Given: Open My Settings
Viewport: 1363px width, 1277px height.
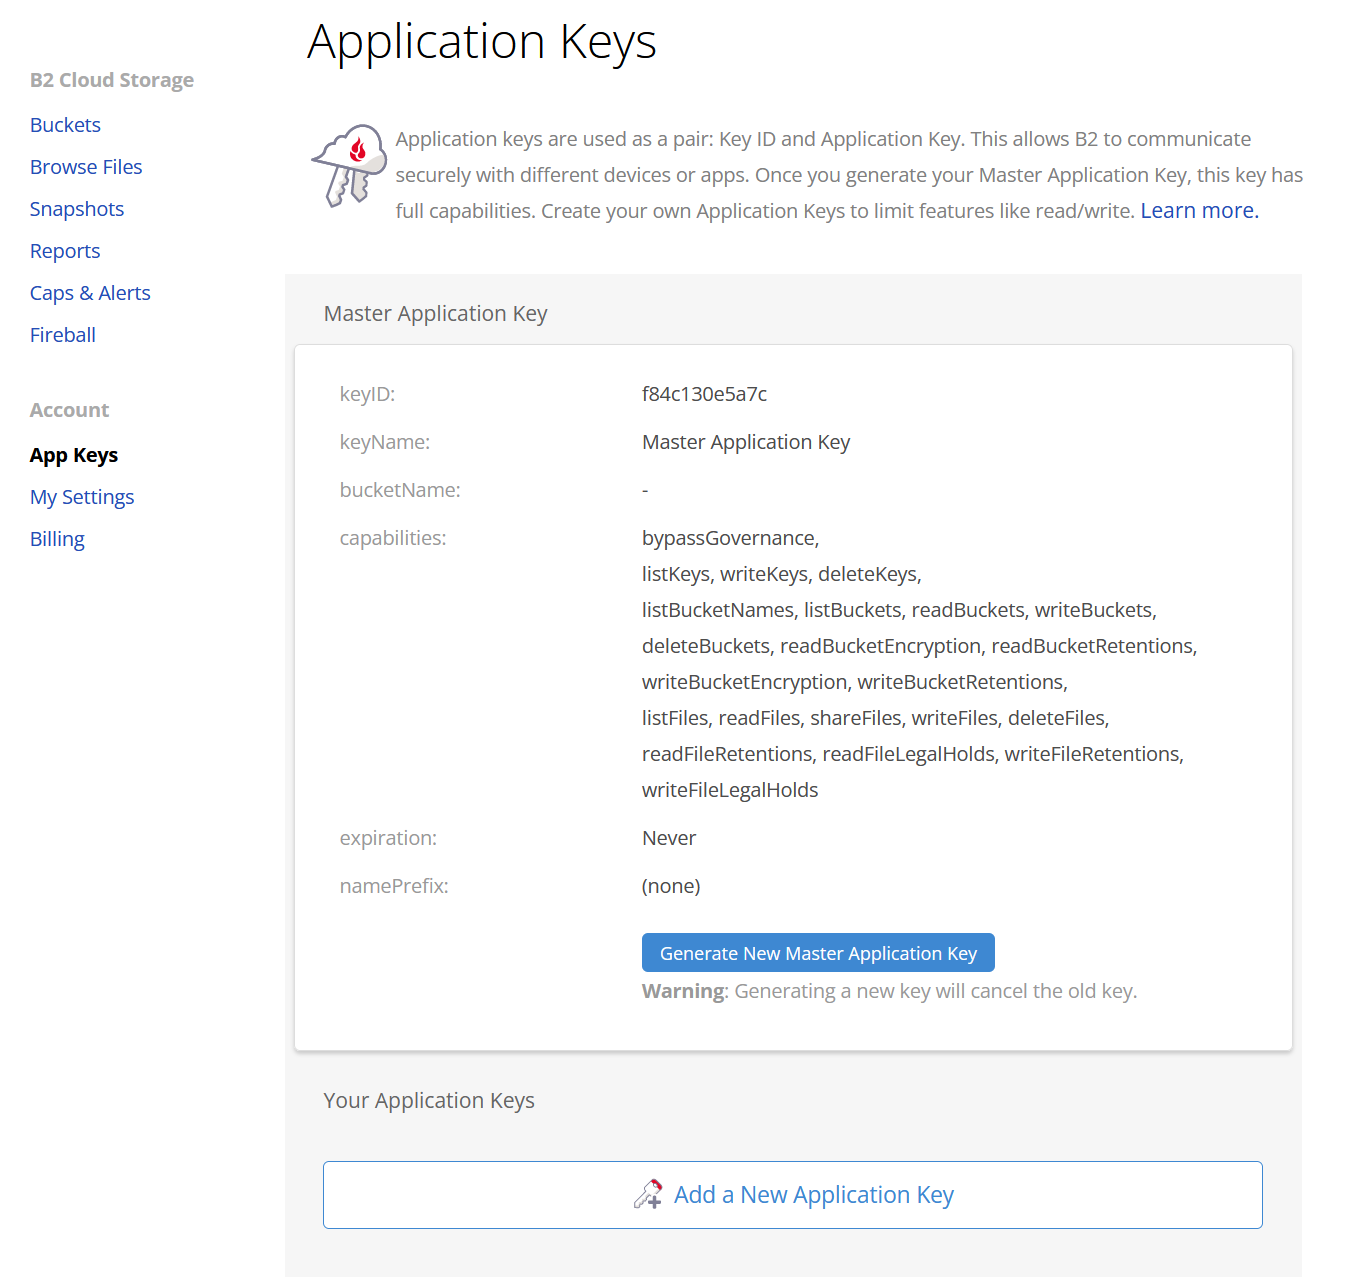Looking at the screenshot, I should 82,497.
